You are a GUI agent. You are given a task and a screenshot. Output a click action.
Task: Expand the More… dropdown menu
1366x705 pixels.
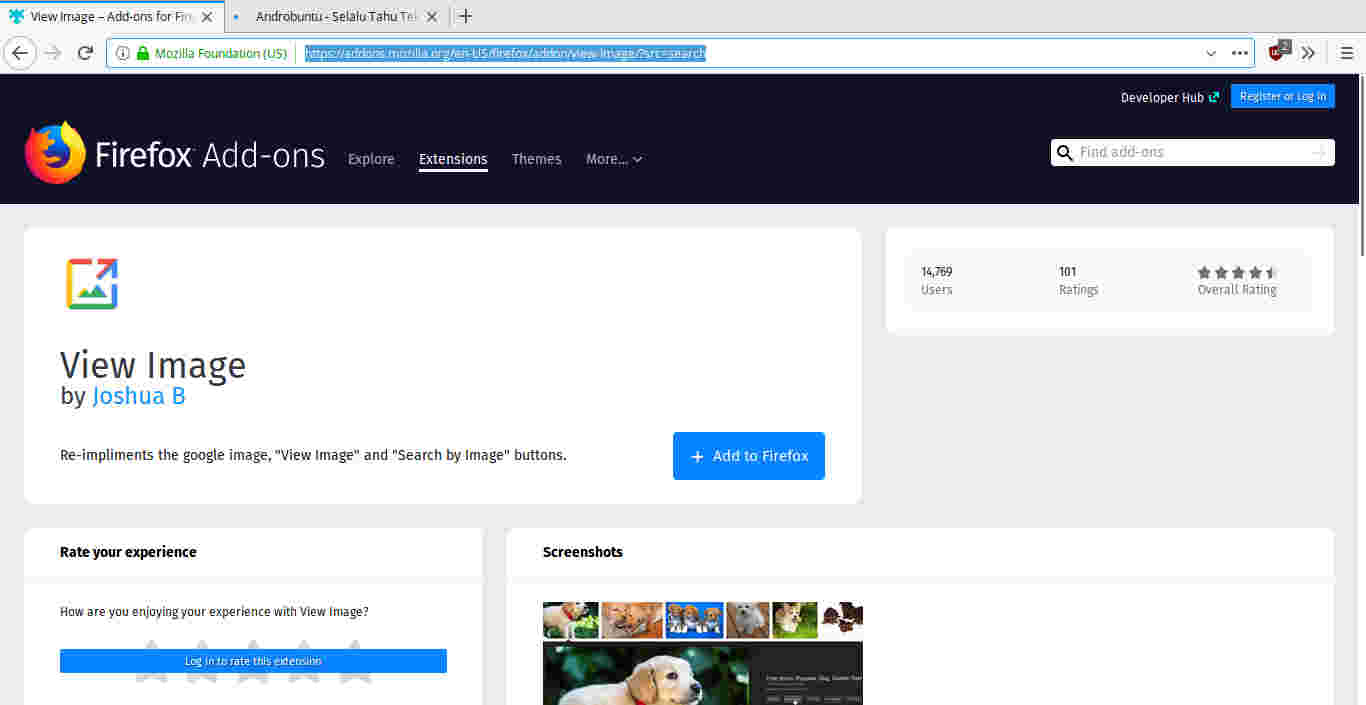(x=613, y=159)
